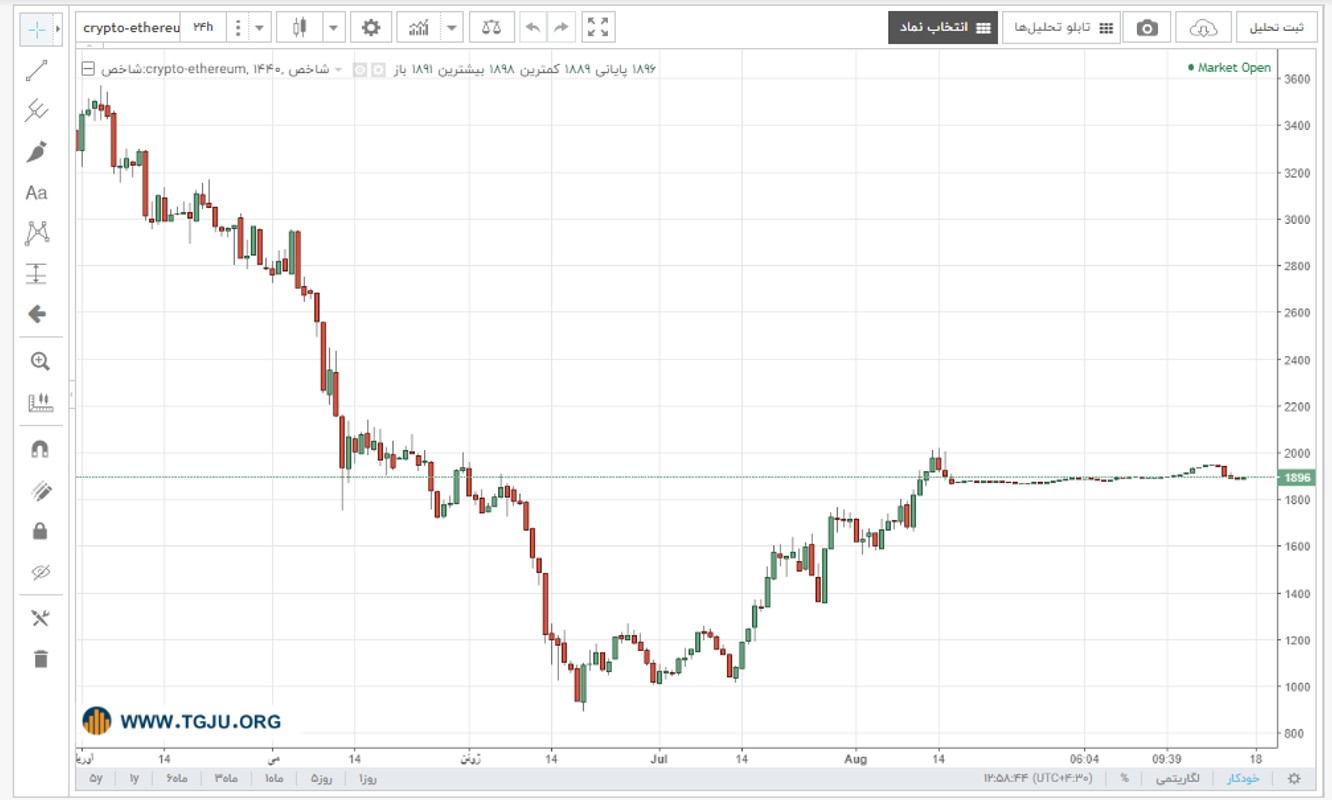
Task: Enable the logarithmic scale toggle
Action: 1172,778
